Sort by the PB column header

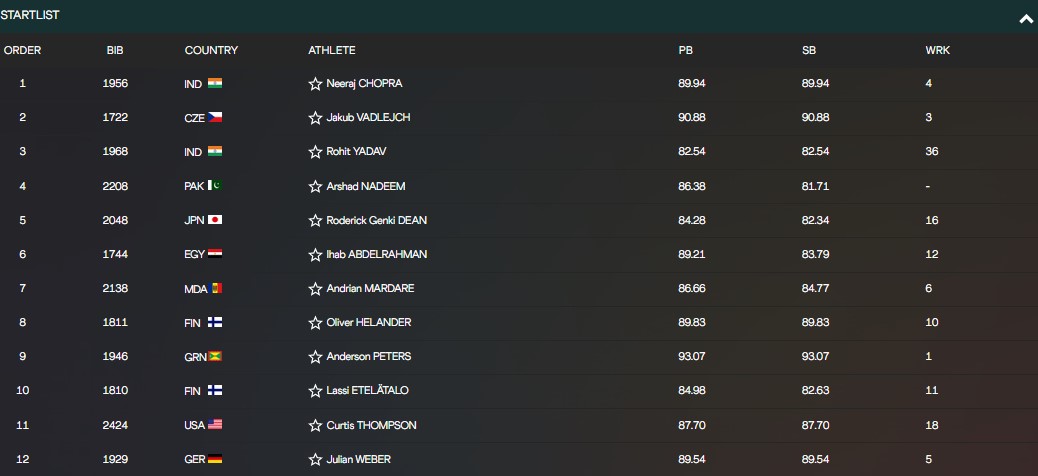pyautogui.click(x=685, y=50)
